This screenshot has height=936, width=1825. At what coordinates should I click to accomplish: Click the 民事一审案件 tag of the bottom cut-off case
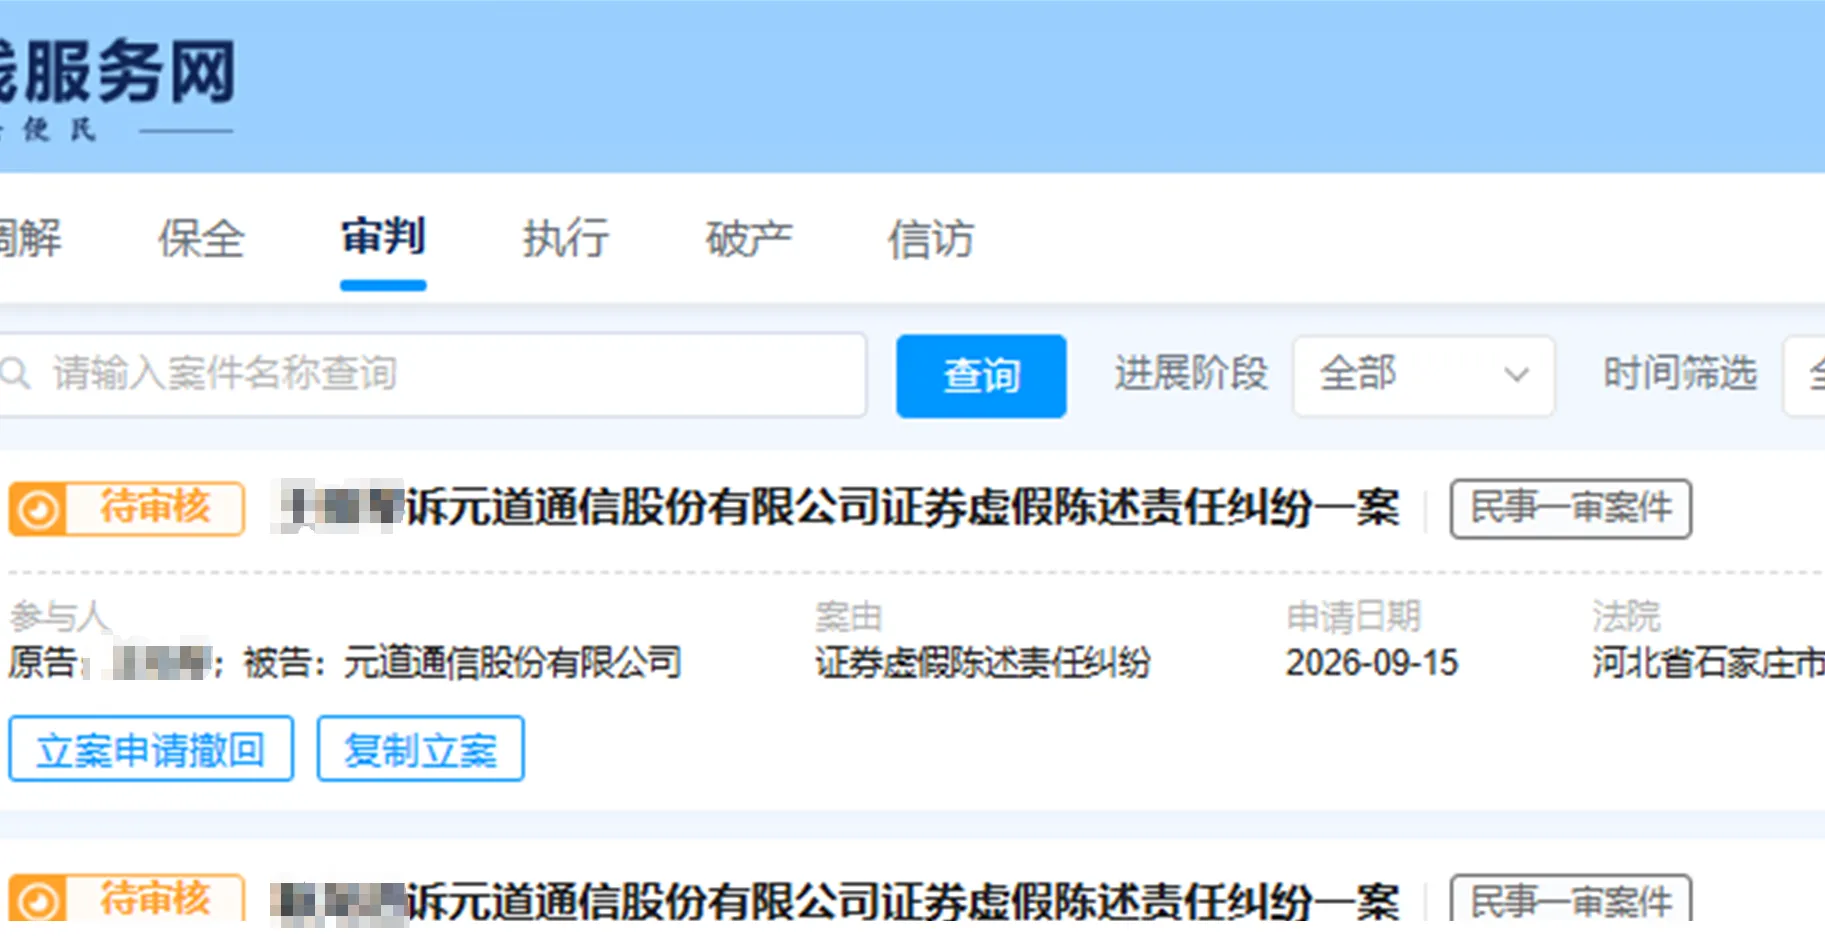click(1571, 900)
